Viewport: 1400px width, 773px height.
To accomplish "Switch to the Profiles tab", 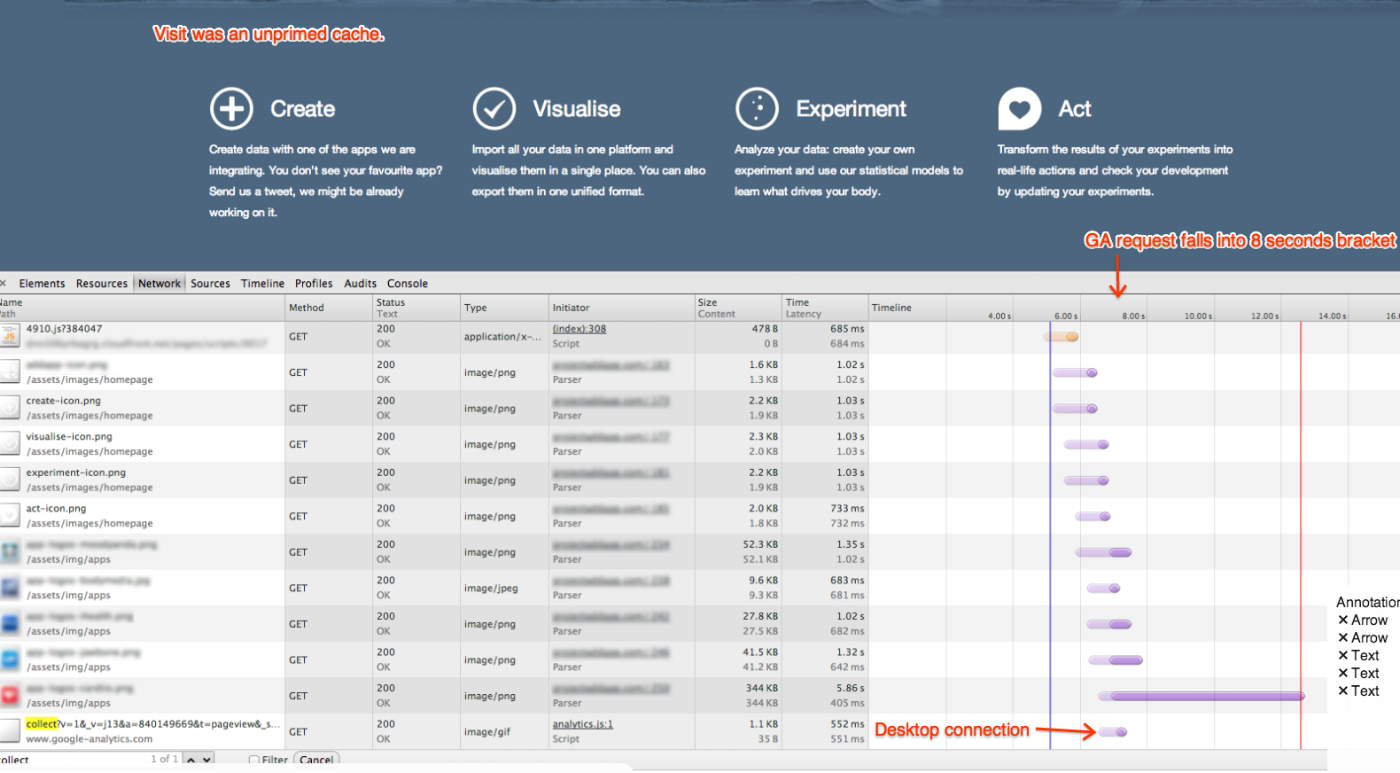I will pyautogui.click(x=314, y=283).
